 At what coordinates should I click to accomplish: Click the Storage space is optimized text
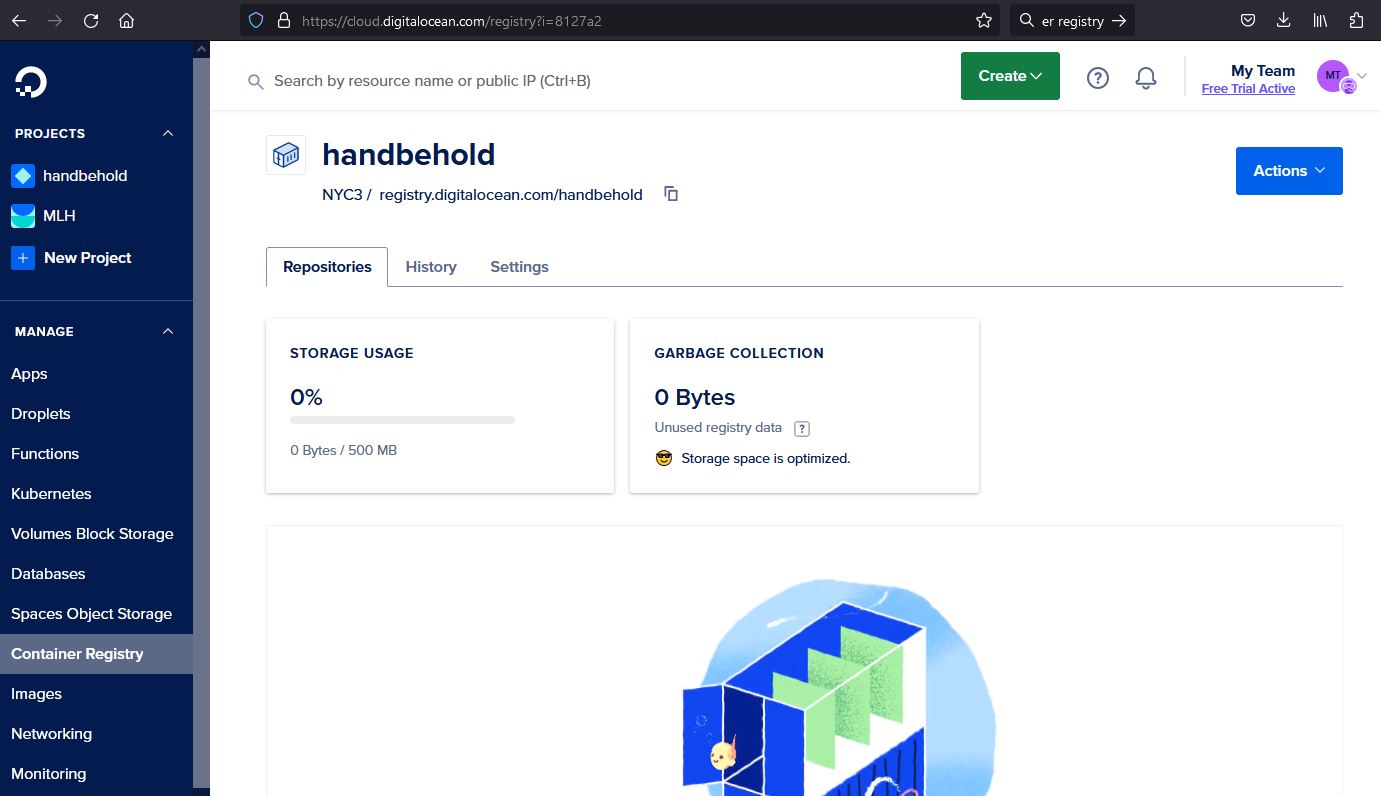click(x=765, y=459)
